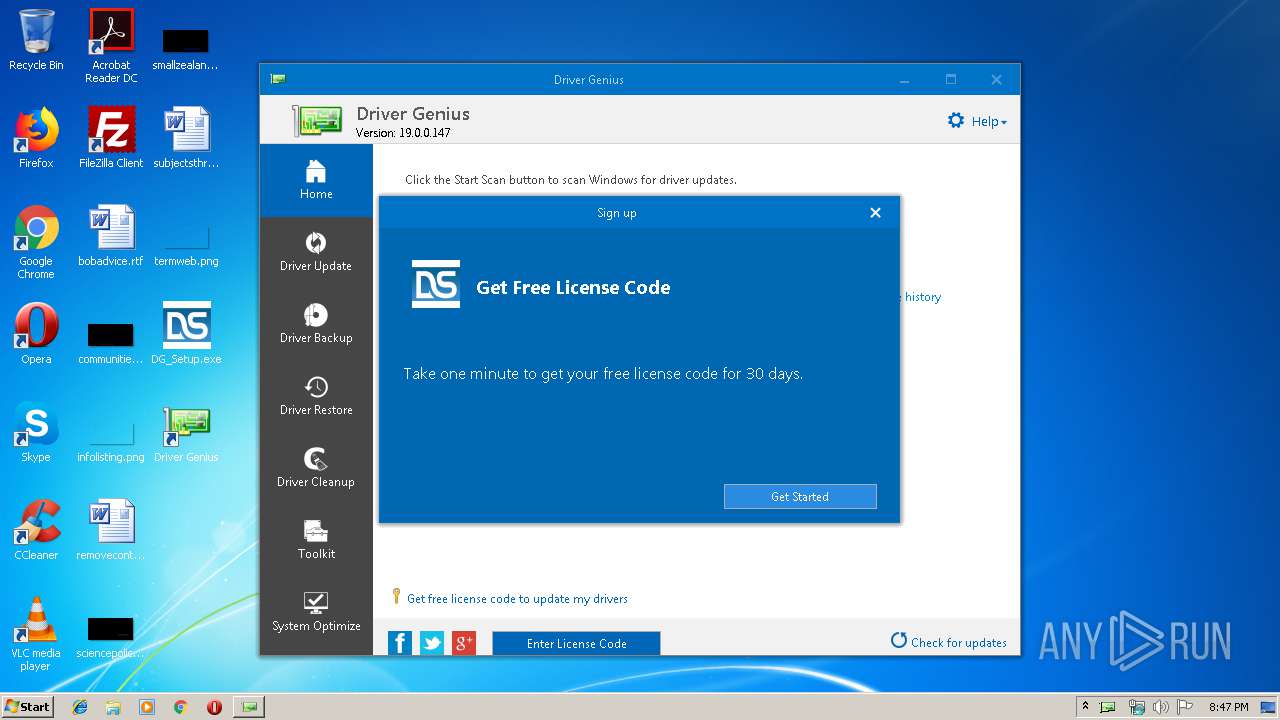This screenshot has width=1280, height=720.
Task: Open the Toolkit section
Action: tap(316, 540)
